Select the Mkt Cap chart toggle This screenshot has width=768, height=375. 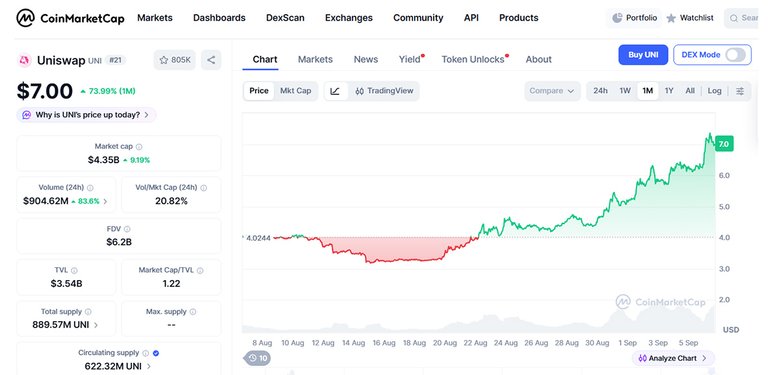[x=295, y=91]
